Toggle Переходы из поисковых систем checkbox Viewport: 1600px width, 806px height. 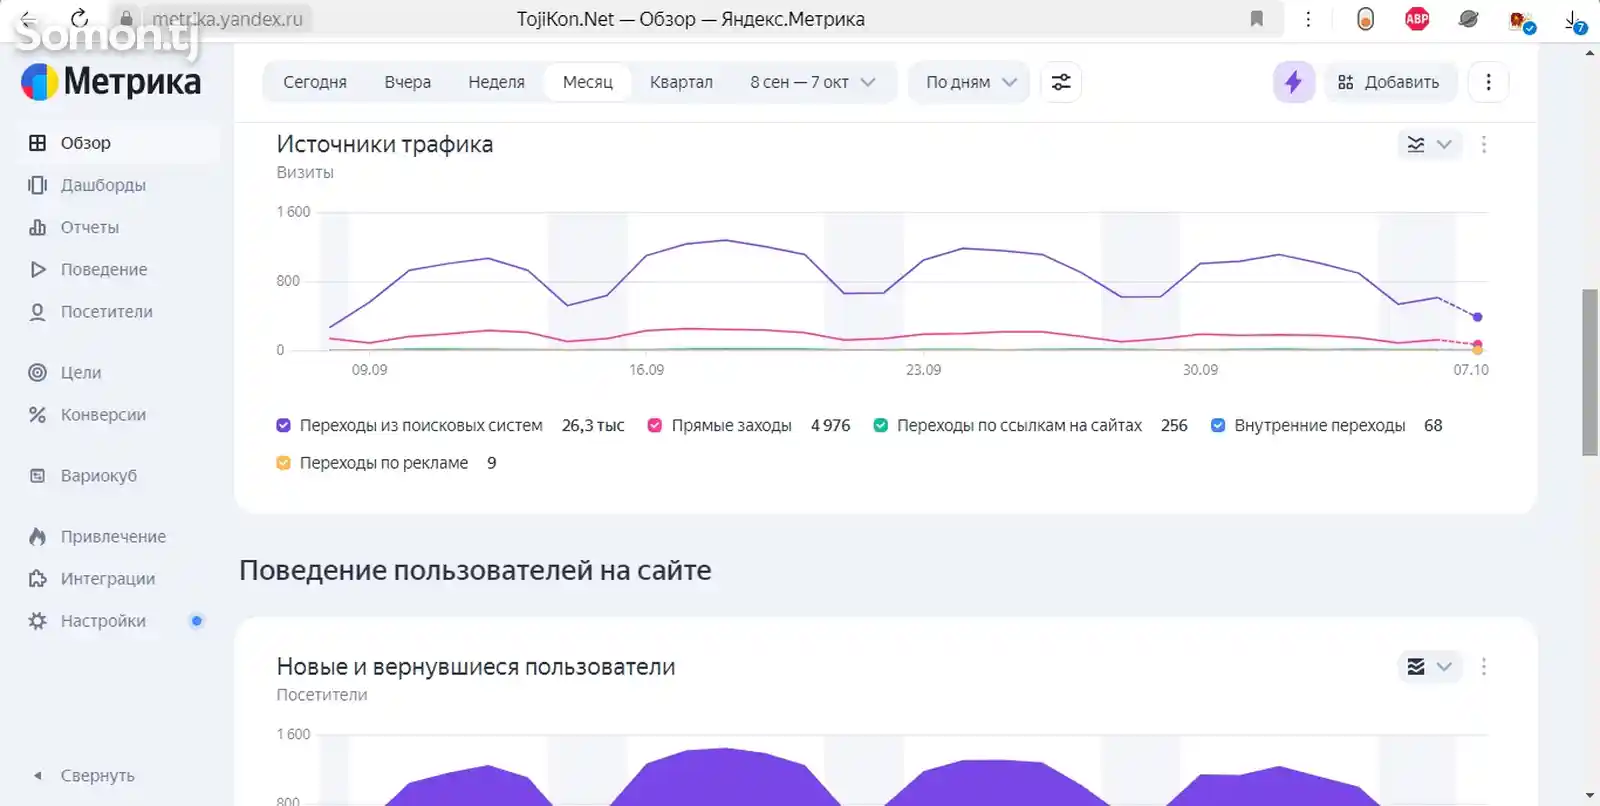[283, 425]
